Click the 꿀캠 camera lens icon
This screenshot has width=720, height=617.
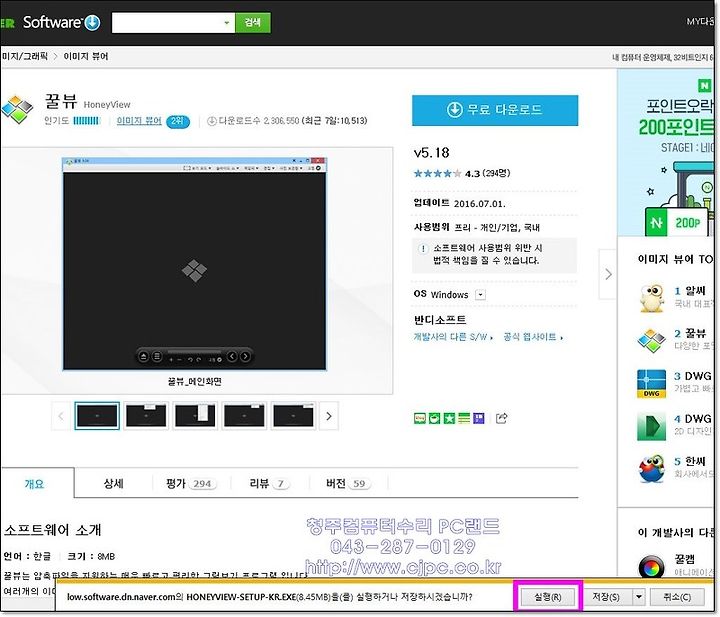point(651,567)
